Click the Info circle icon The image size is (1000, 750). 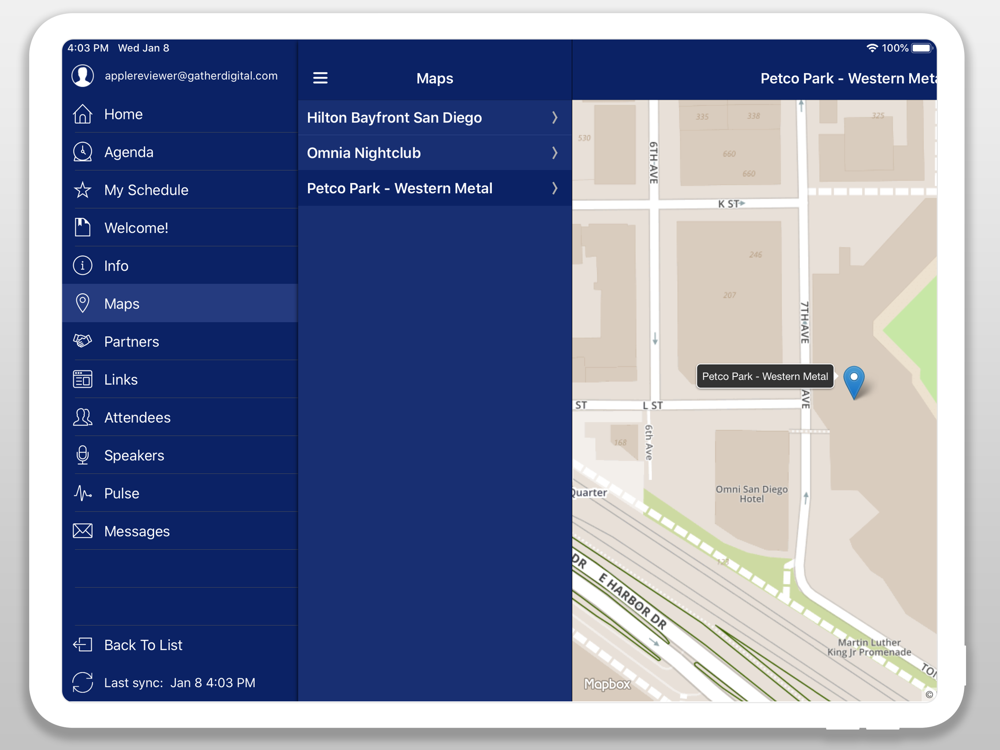point(82,265)
